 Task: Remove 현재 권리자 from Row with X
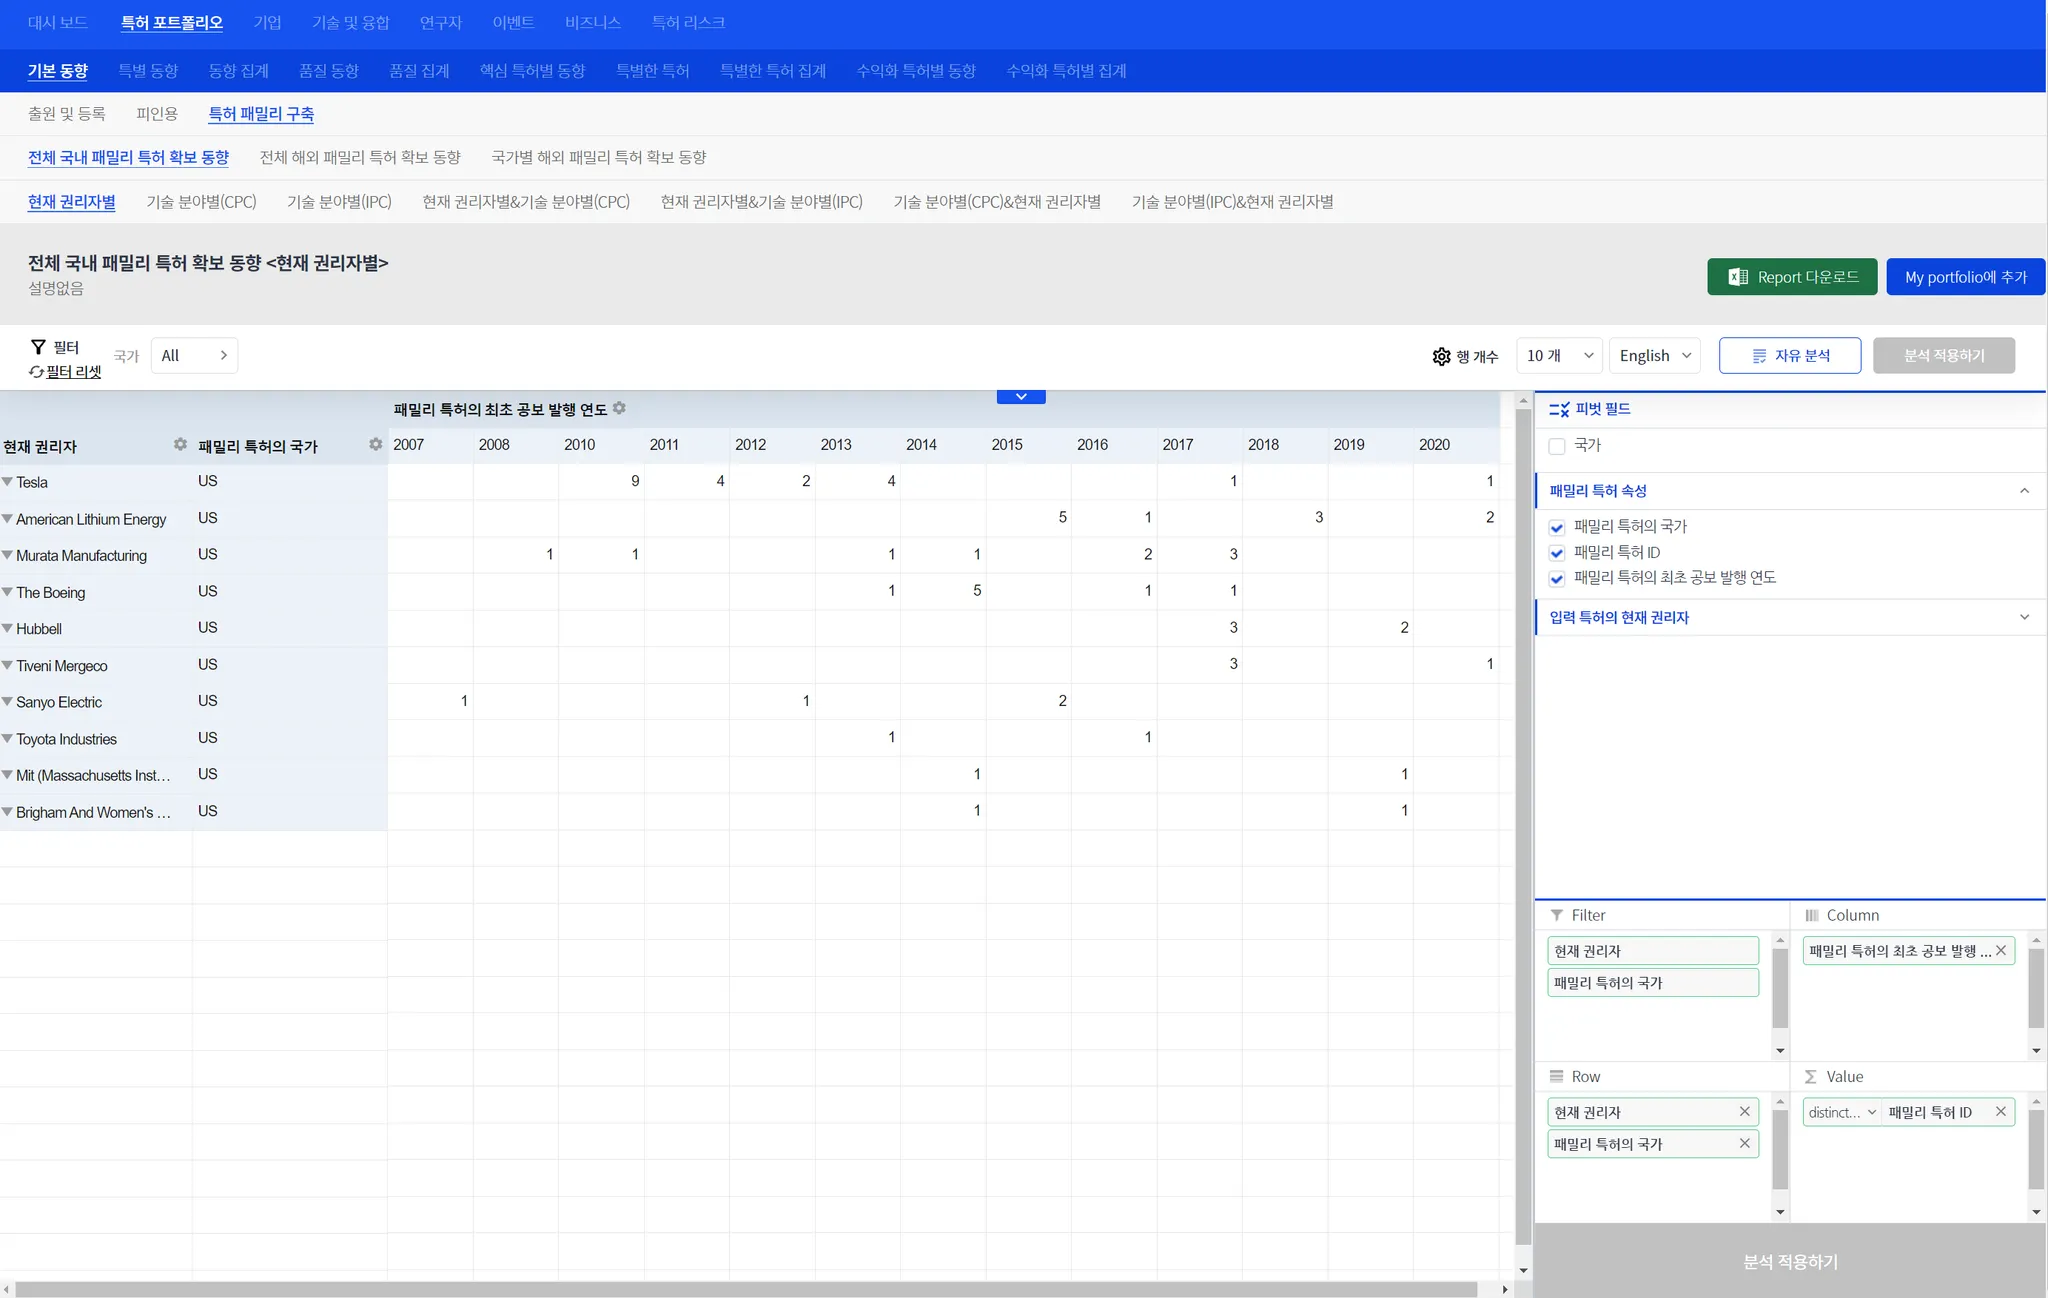click(x=1744, y=1111)
